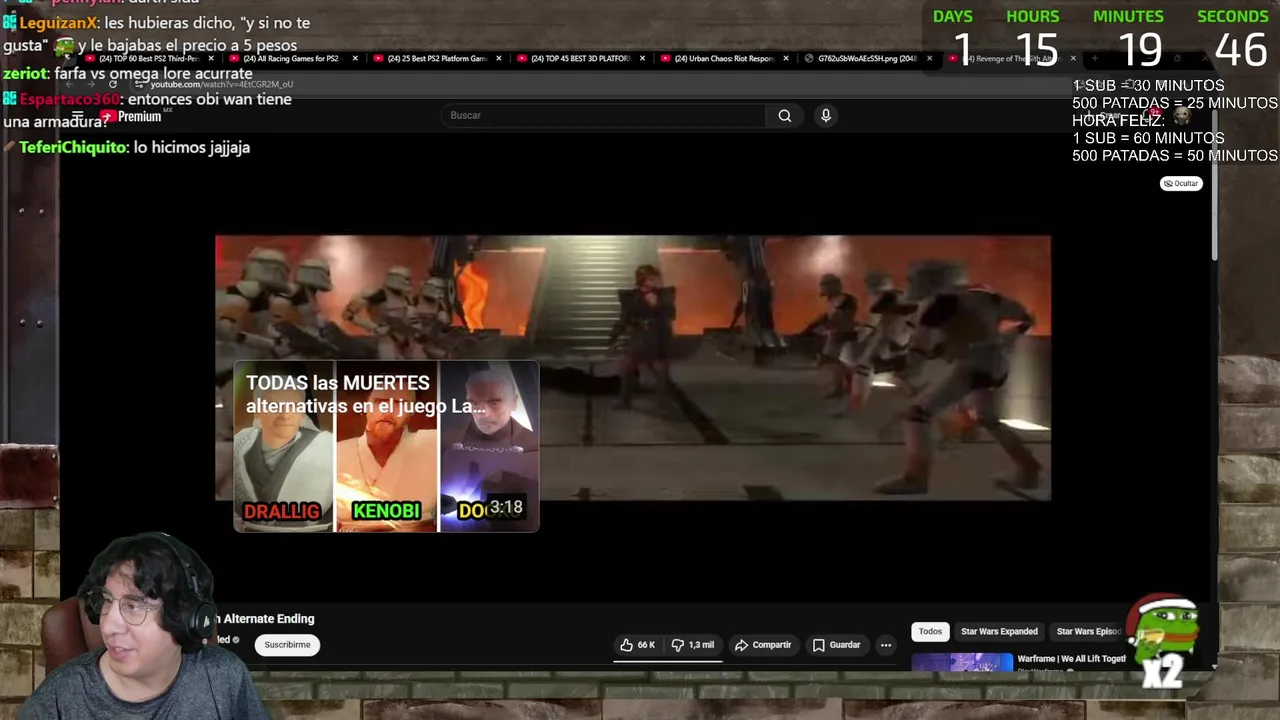The width and height of the screenshot is (1280, 720).
Task: Activate voice search microphone icon
Action: pyautogui.click(x=826, y=115)
